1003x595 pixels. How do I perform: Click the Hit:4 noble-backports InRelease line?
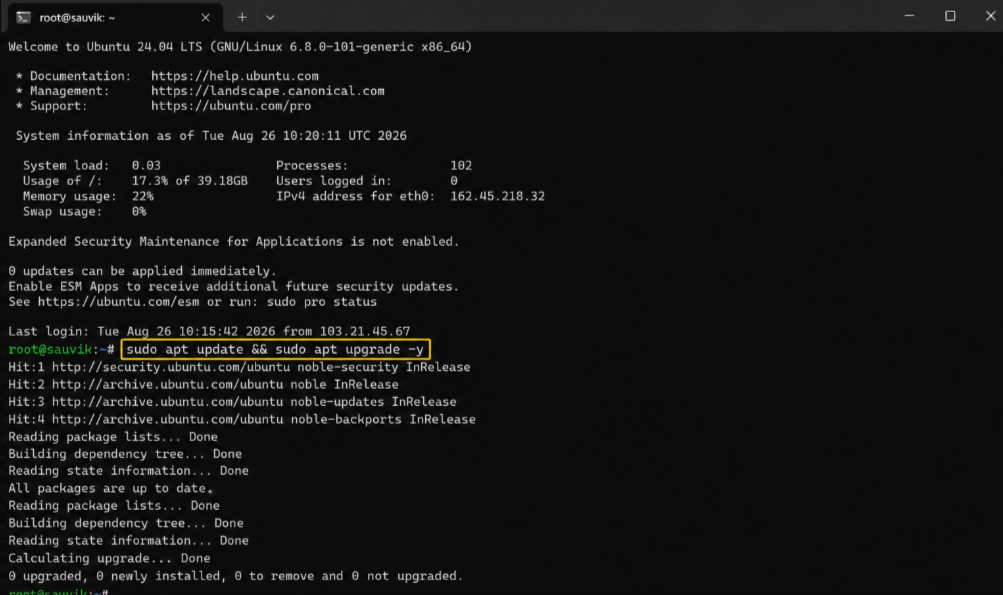point(242,420)
